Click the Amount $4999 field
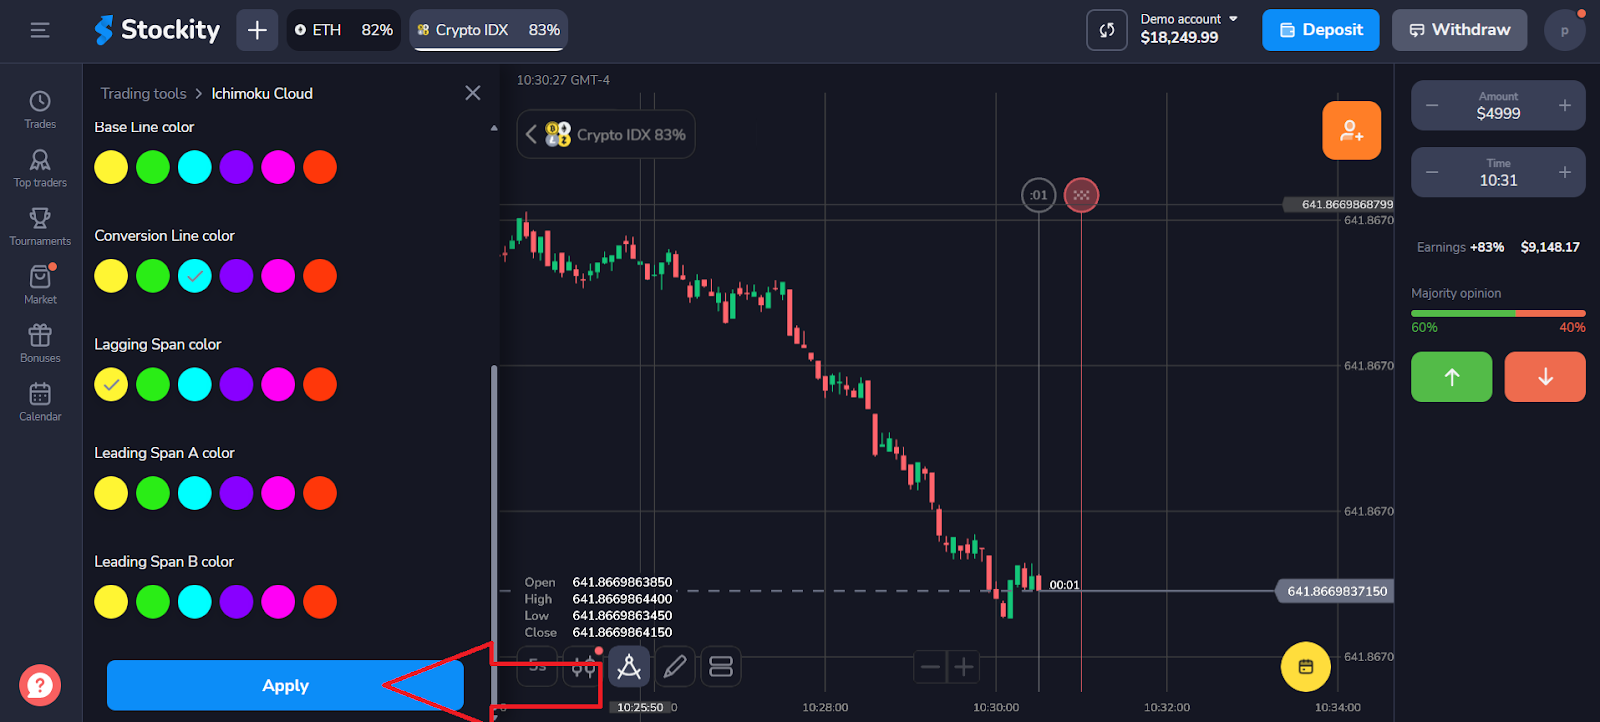 pyautogui.click(x=1498, y=105)
